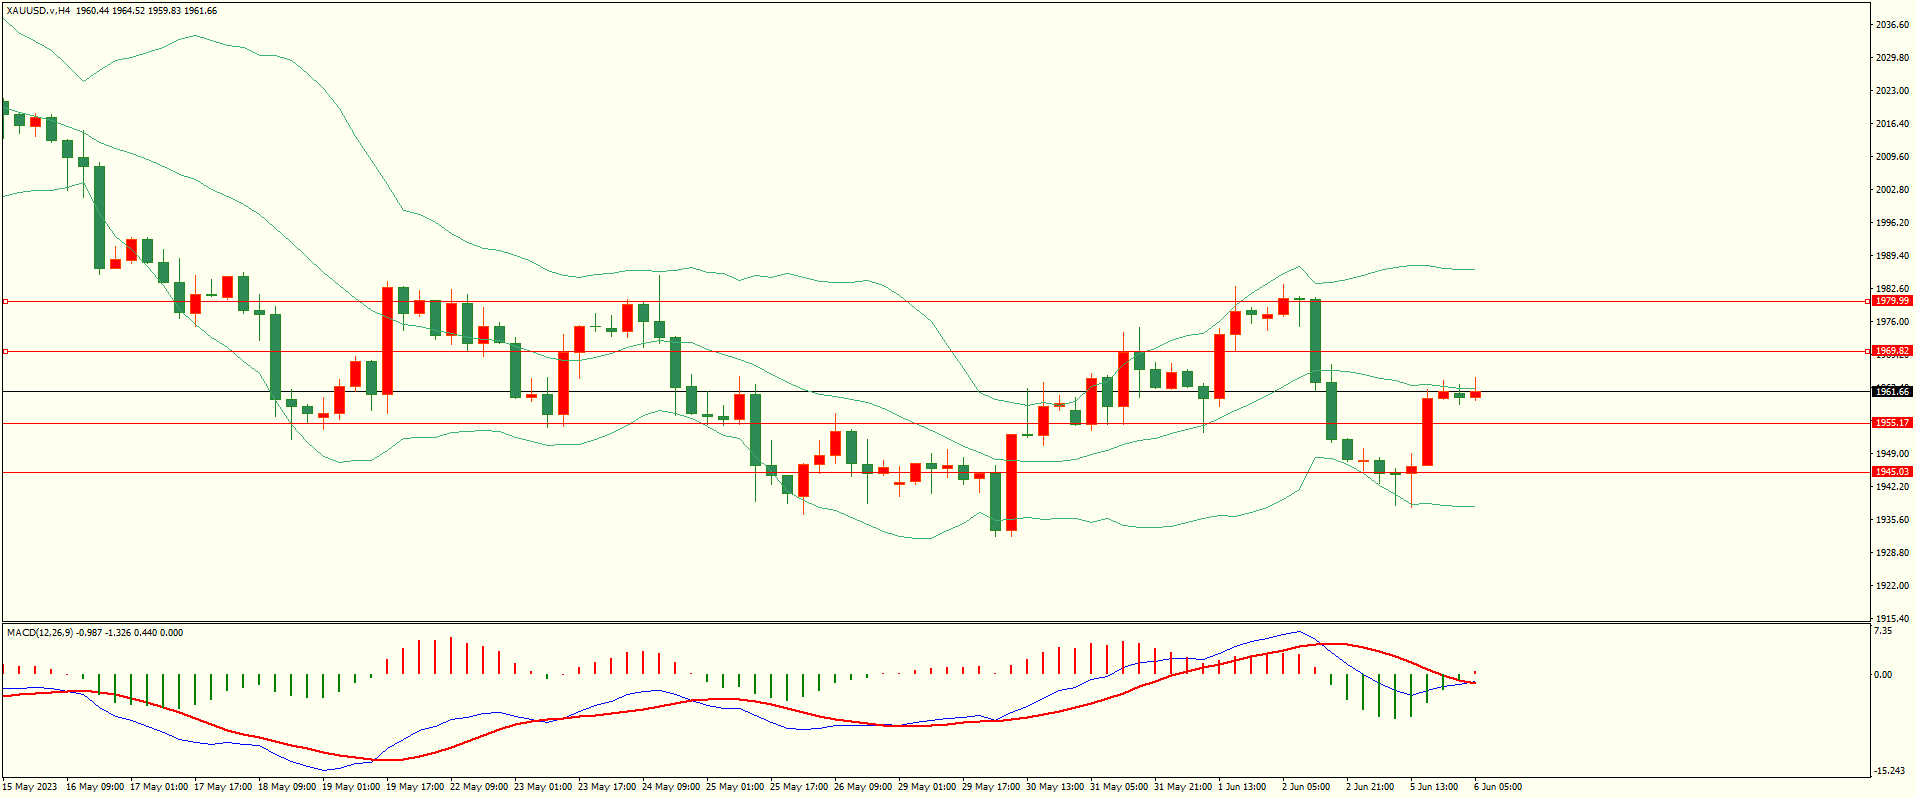
Task: Click the 19 May 17:00 time label
Action: point(415,787)
